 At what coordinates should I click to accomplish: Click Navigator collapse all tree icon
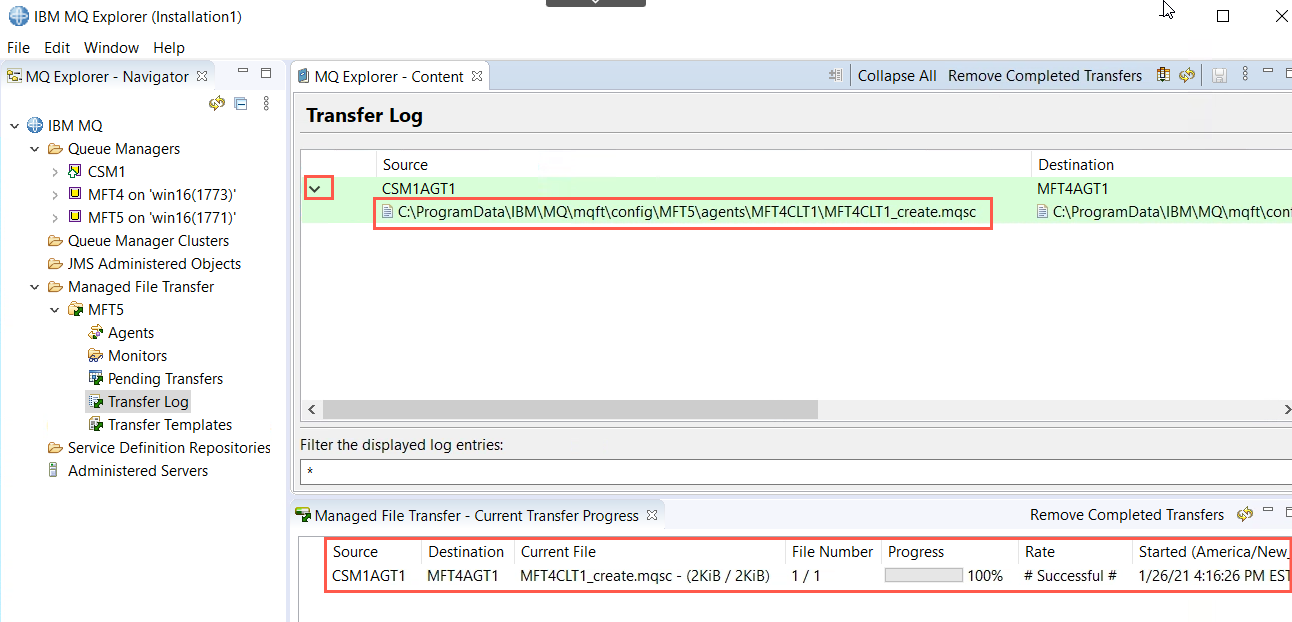click(241, 103)
